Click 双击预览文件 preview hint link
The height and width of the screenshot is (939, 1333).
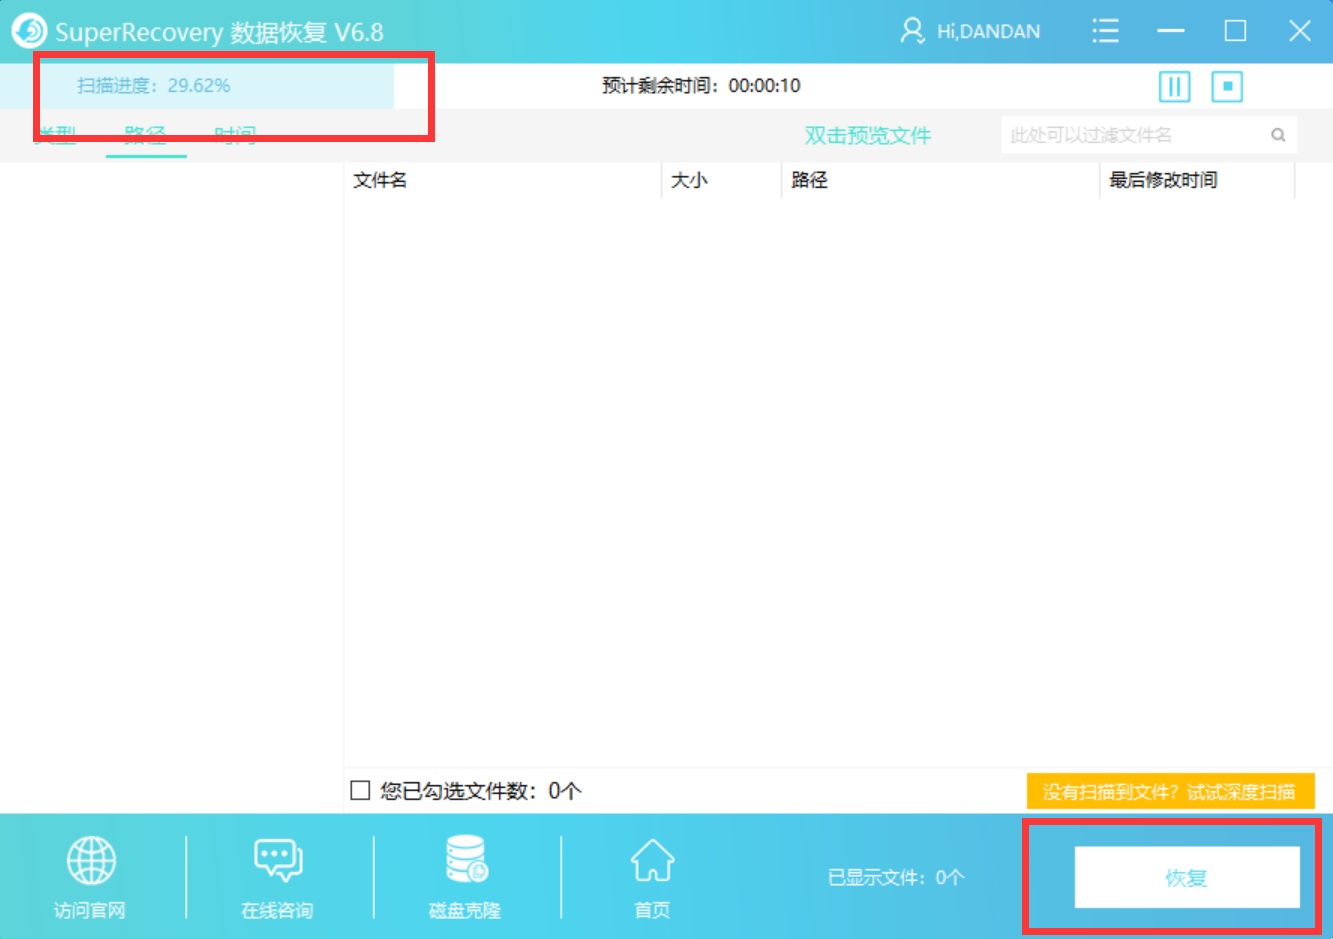pos(867,134)
